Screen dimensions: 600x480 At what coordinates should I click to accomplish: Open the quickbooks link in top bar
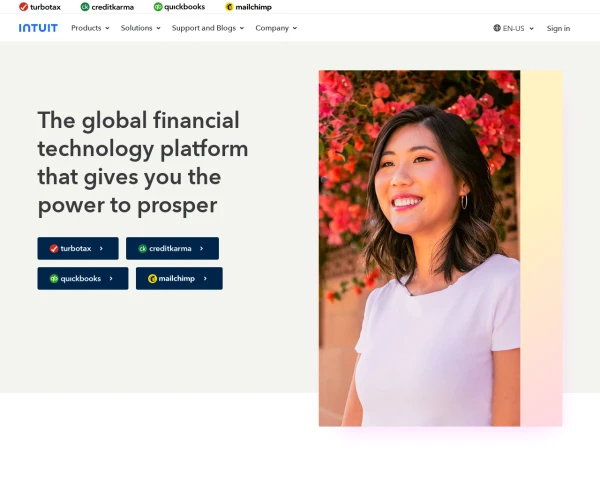(x=179, y=7)
